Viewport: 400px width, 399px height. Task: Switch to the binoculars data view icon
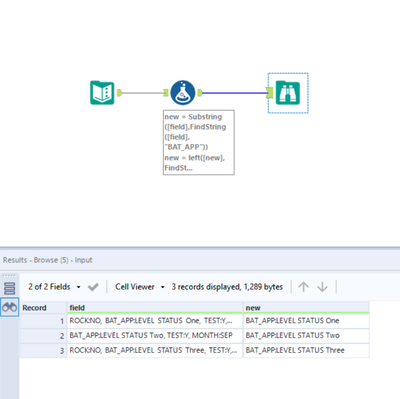(10, 307)
